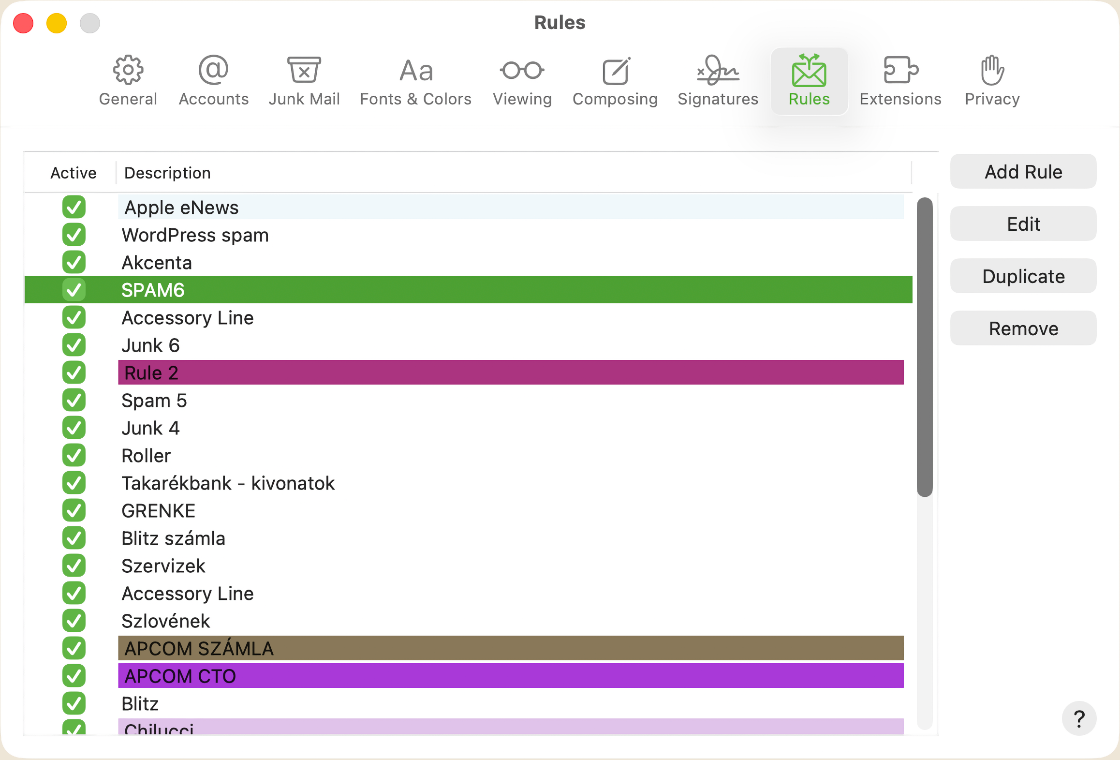The width and height of the screenshot is (1120, 760).
Task: Open the Viewing glasses icon pane
Action: click(522, 81)
